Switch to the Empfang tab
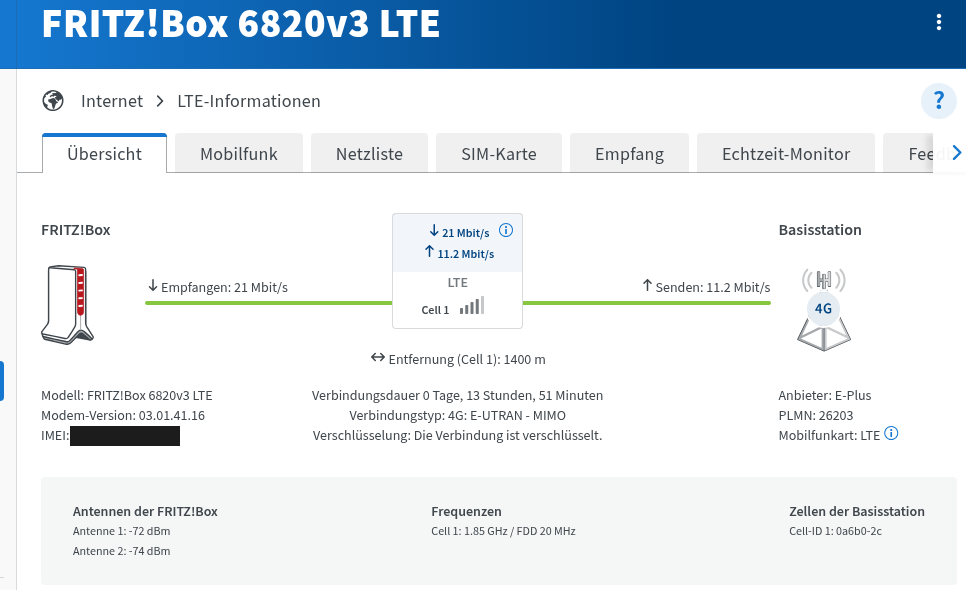Screen dimensions: 966x590 pos(629,153)
